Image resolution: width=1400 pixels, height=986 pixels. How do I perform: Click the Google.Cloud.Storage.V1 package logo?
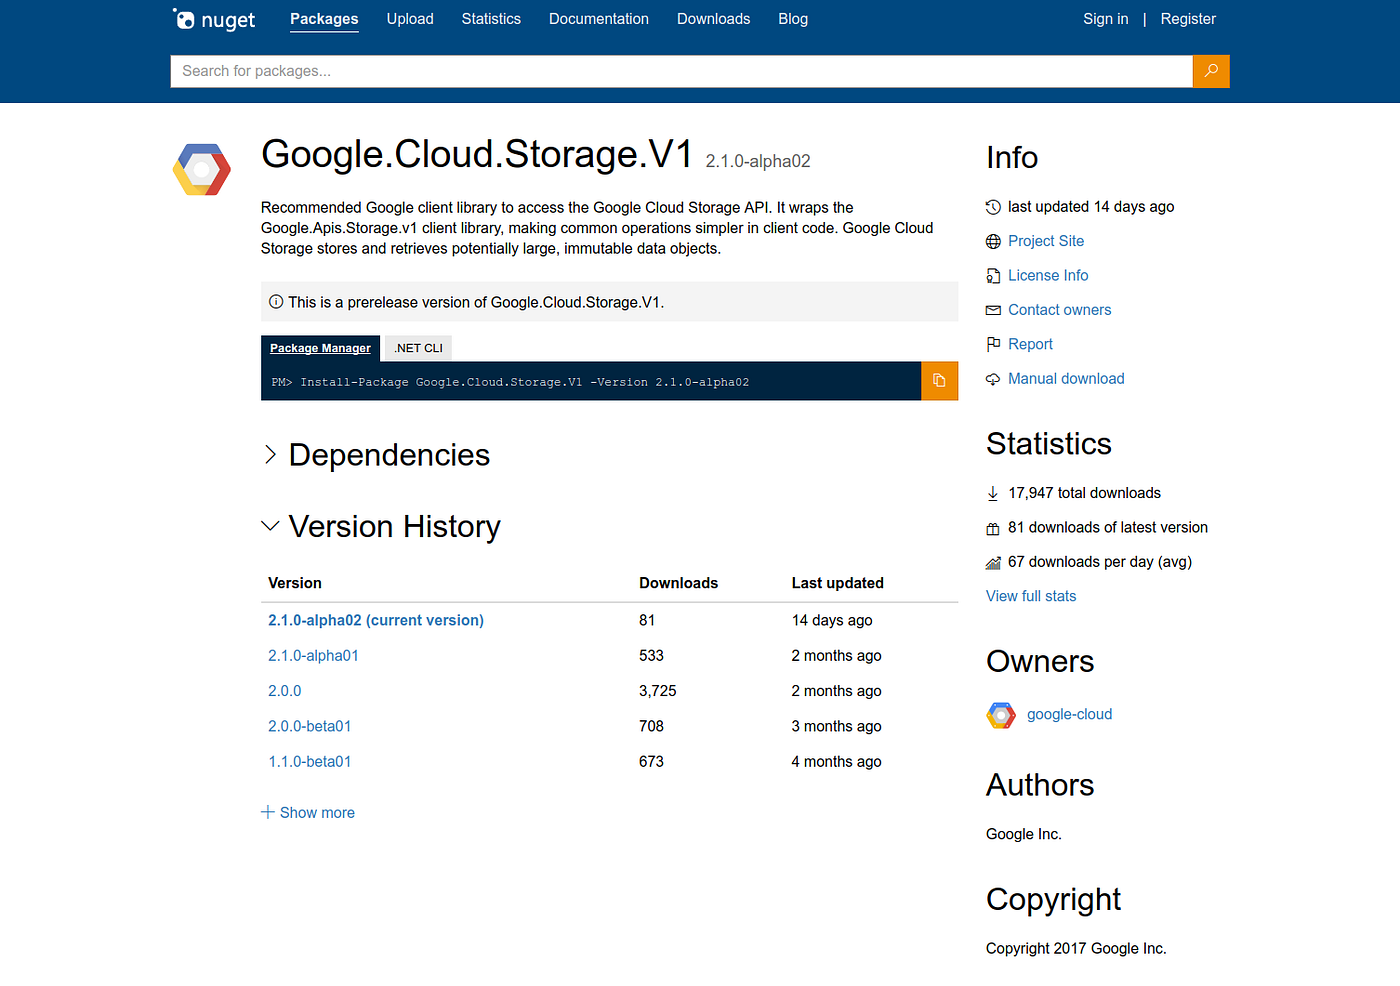(201, 169)
